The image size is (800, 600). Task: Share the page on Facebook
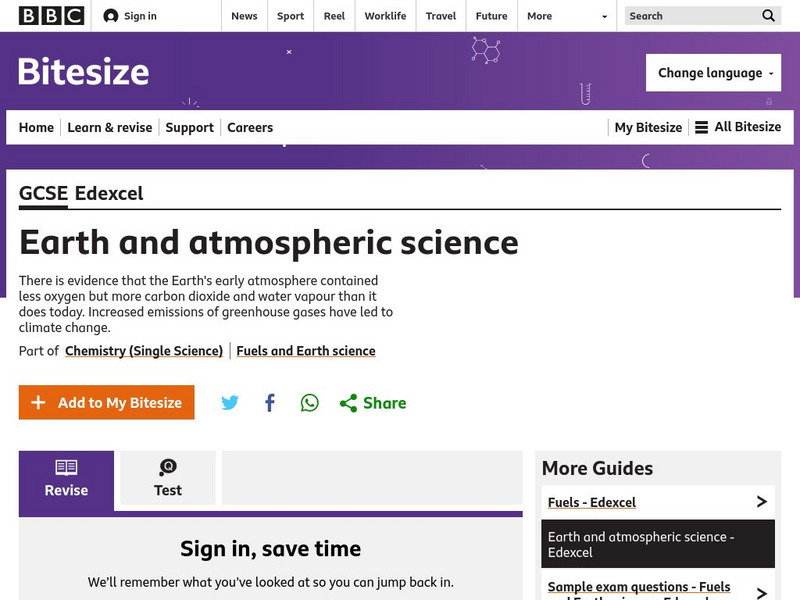tap(269, 403)
